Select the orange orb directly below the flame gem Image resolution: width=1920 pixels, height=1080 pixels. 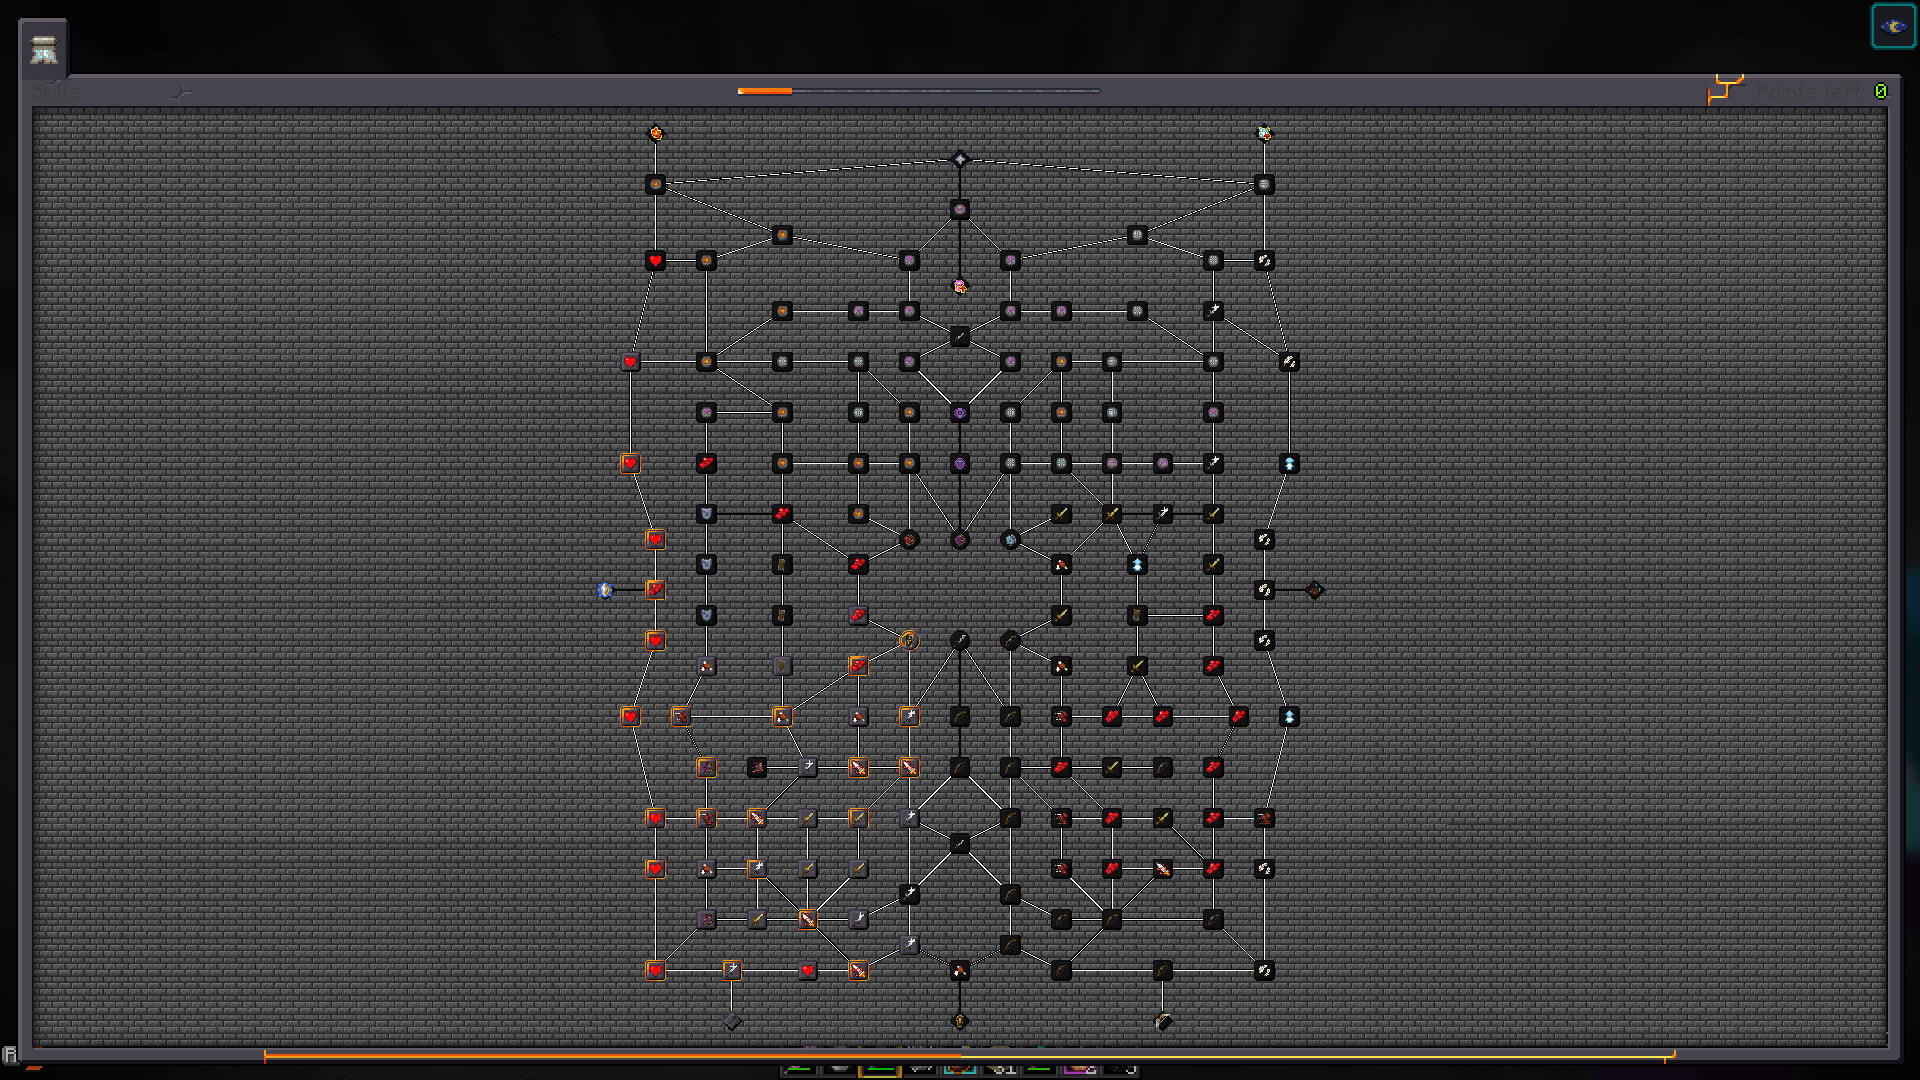(655, 185)
